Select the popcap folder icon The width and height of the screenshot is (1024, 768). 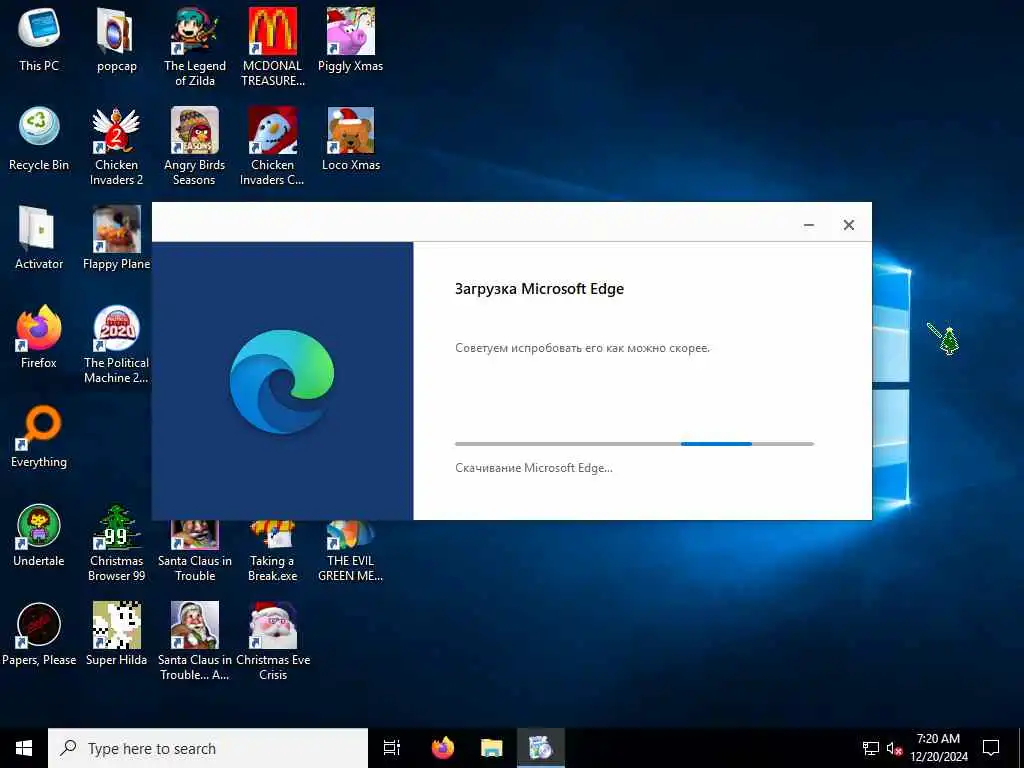[116, 40]
